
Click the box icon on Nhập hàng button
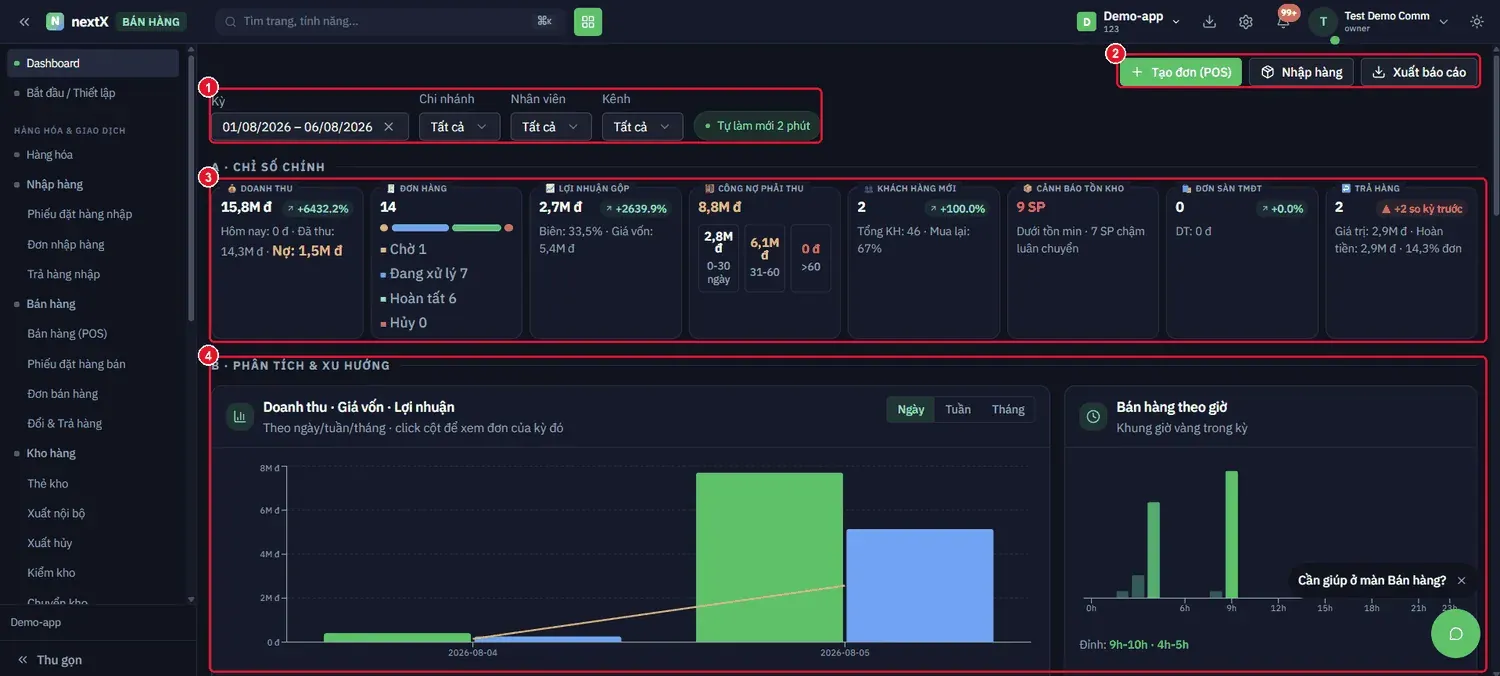click(x=1267, y=72)
